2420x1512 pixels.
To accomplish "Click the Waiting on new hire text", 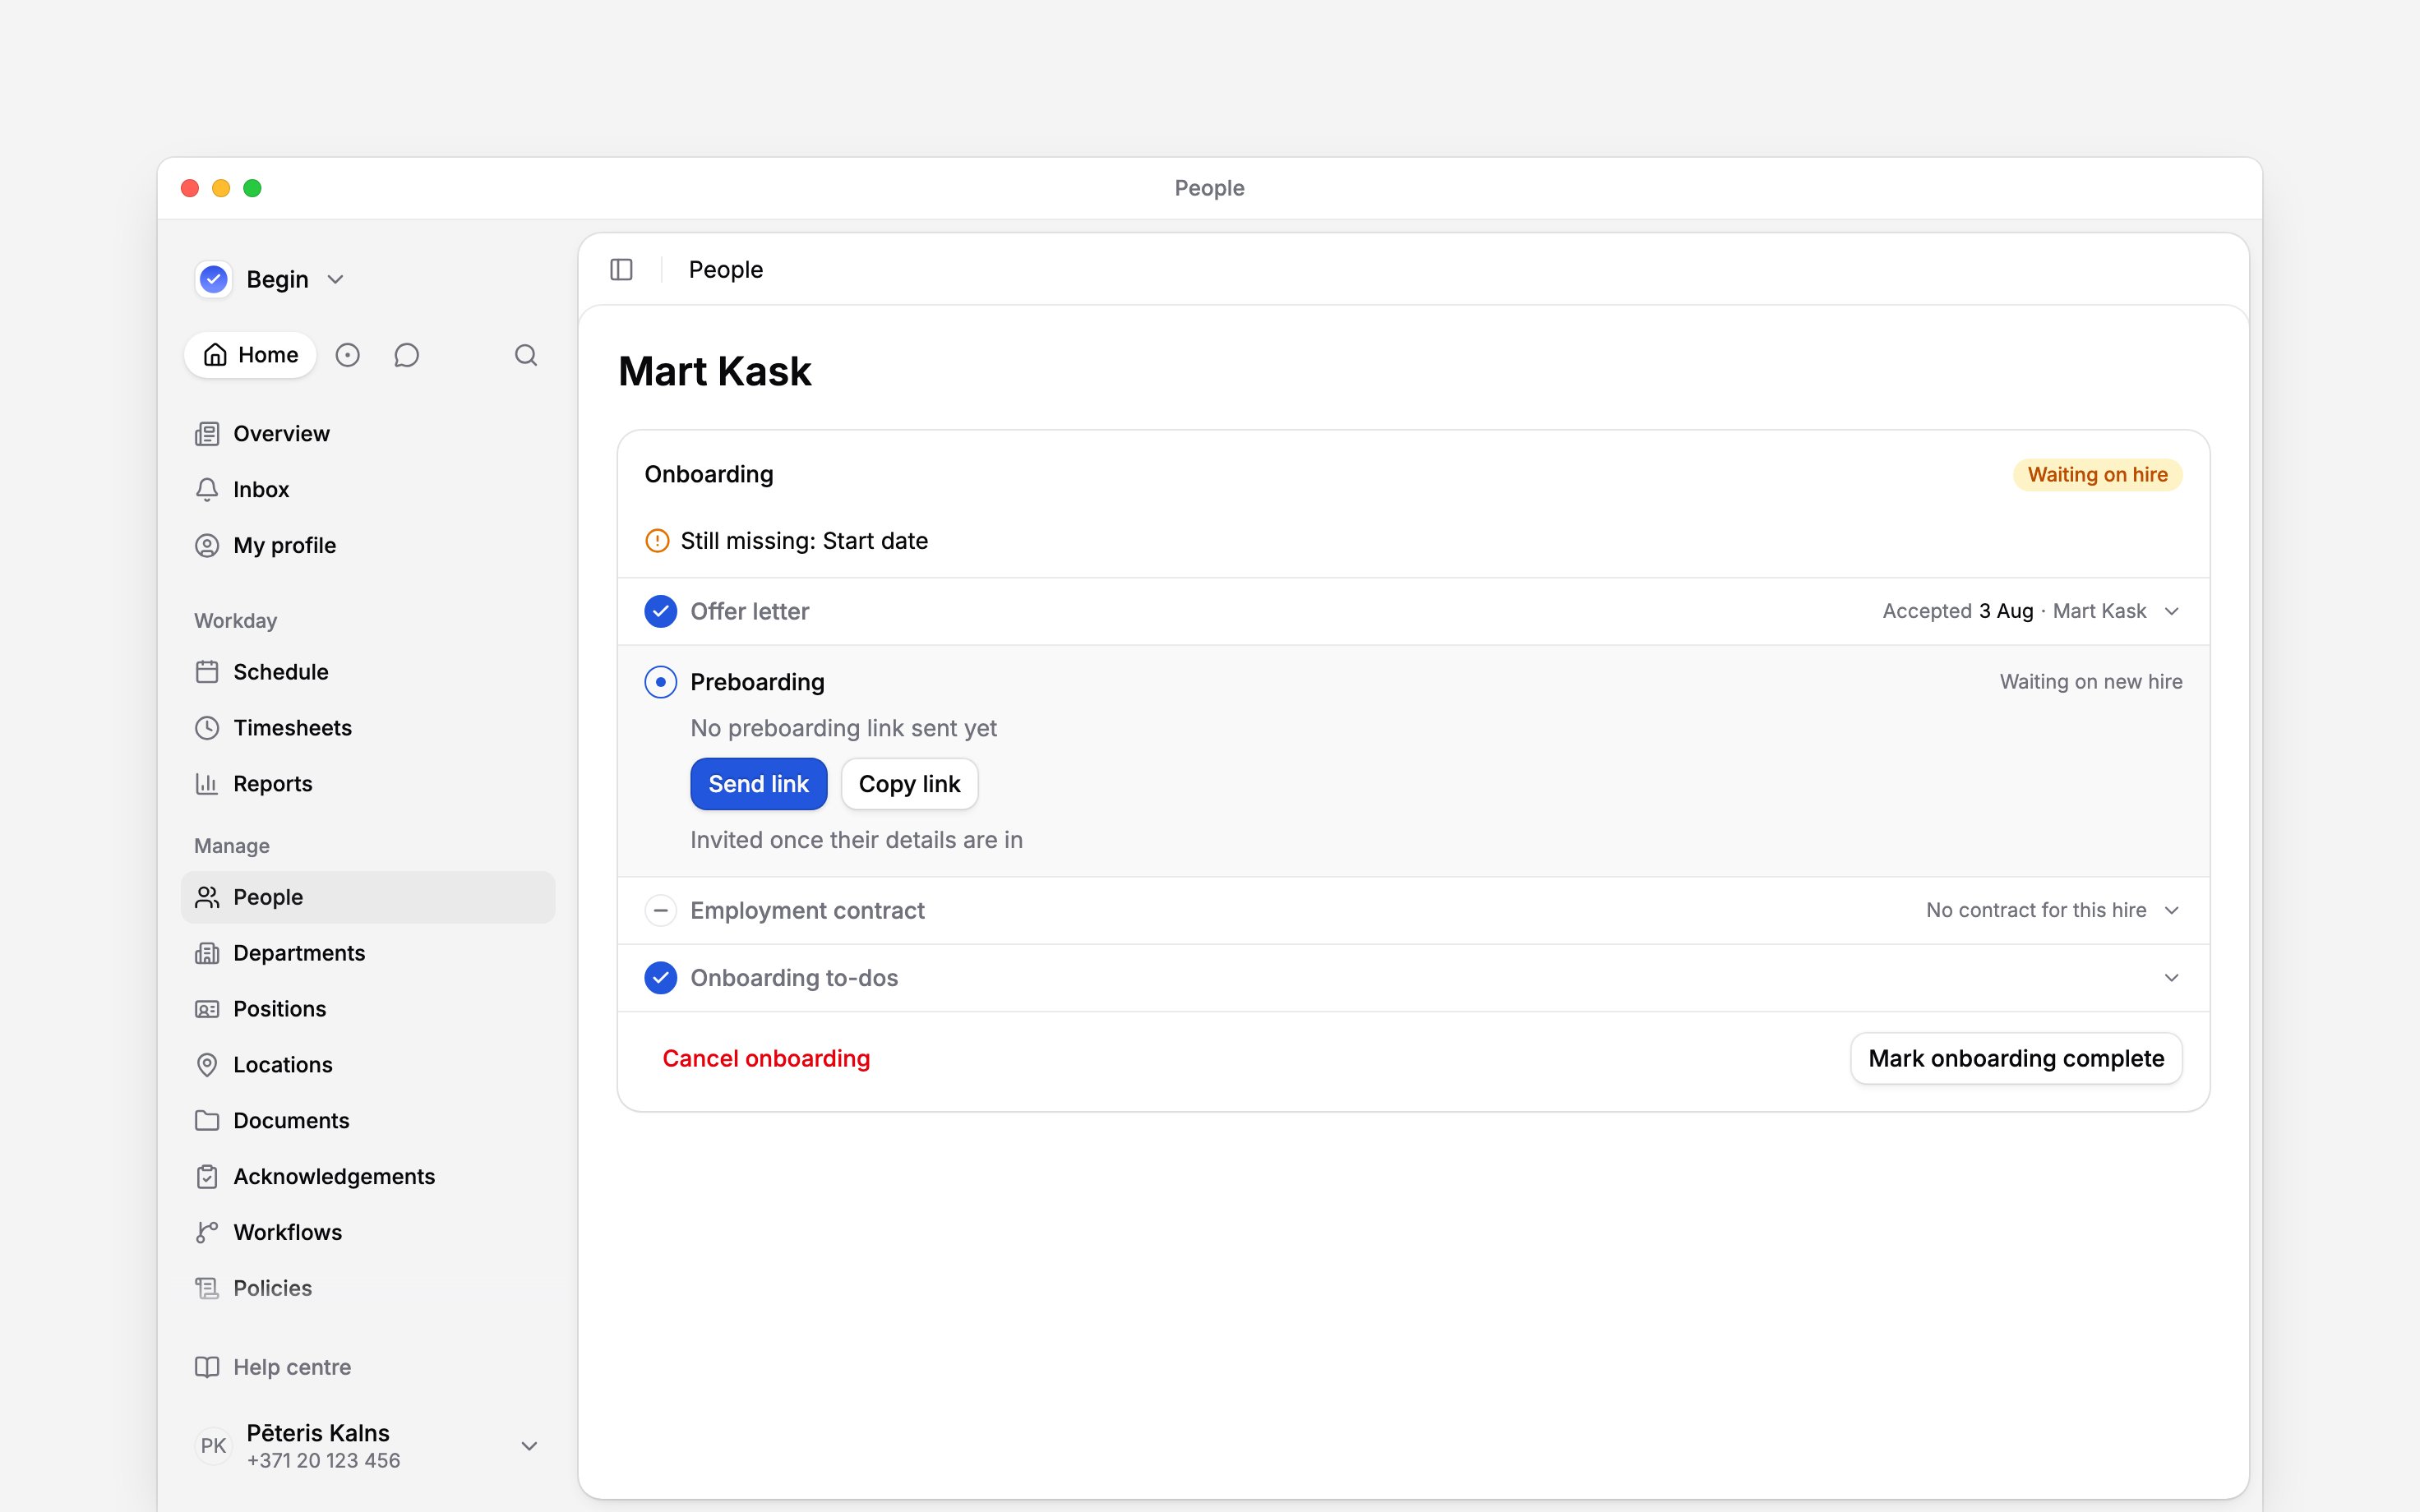I will point(2091,682).
